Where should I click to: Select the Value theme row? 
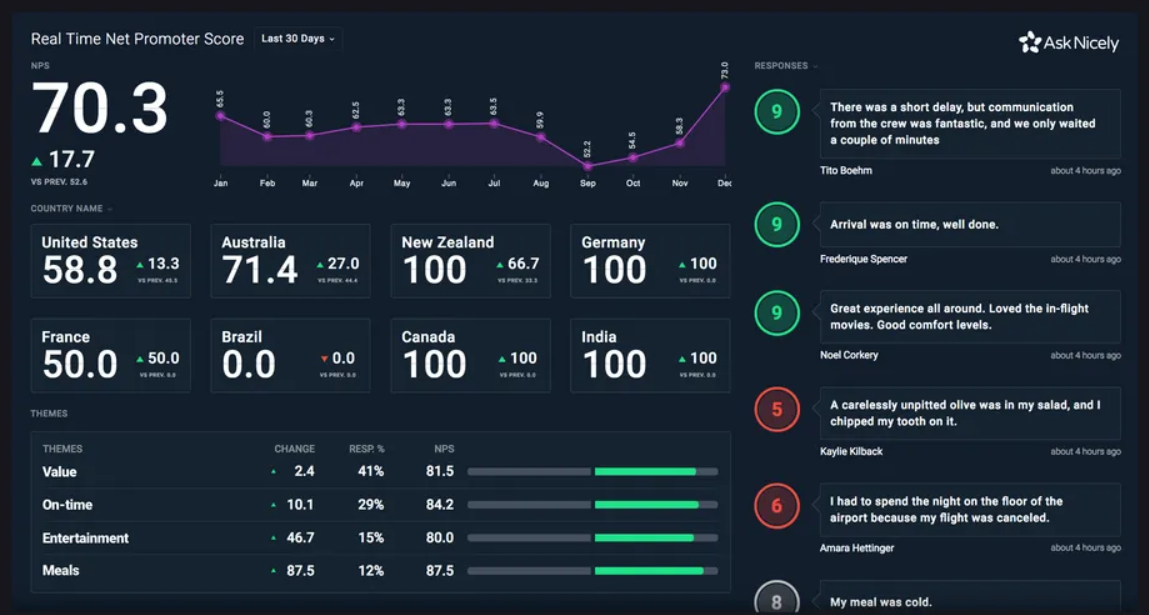[x=380, y=471]
